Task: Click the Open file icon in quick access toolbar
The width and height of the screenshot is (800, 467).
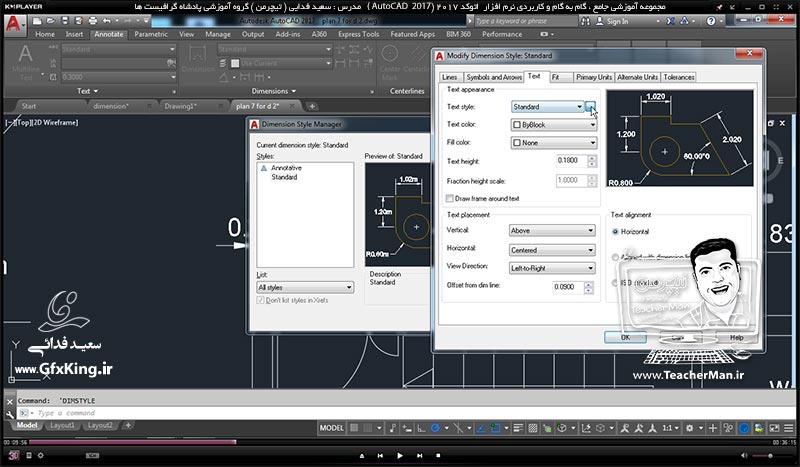Action: pyautogui.click(x=51, y=21)
